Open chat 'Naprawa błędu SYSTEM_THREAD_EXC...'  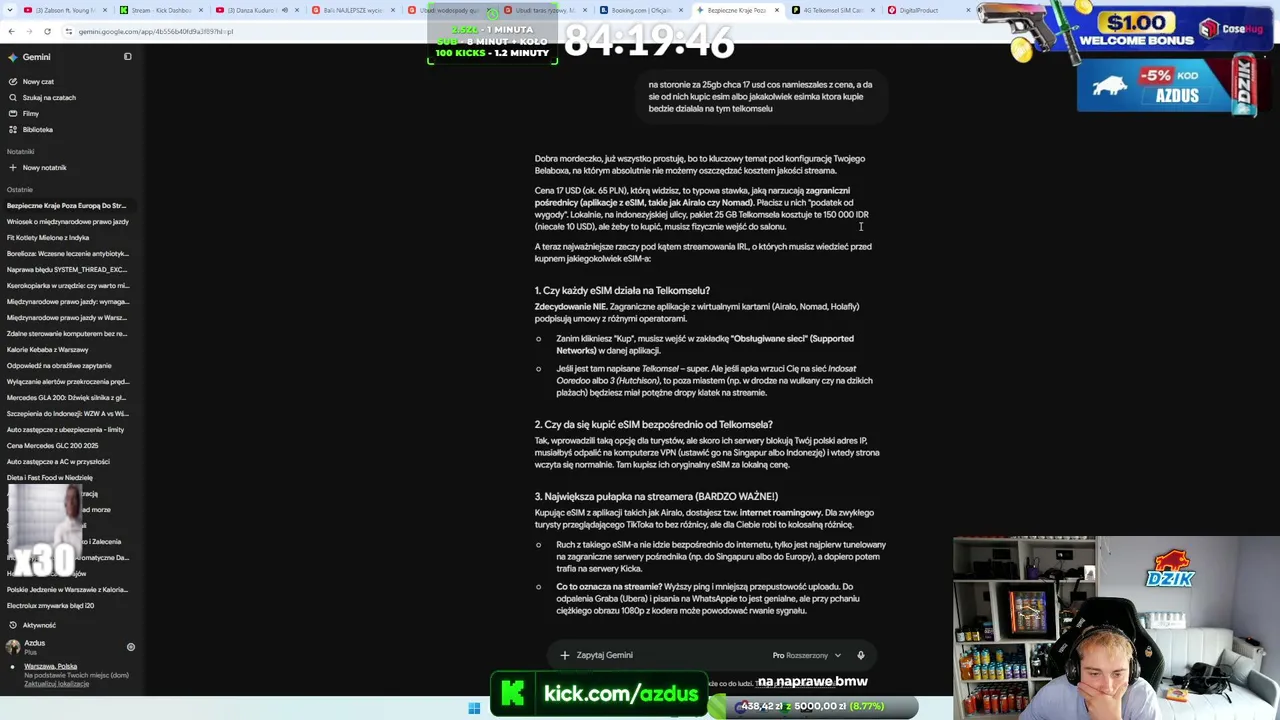[x=67, y=270]
